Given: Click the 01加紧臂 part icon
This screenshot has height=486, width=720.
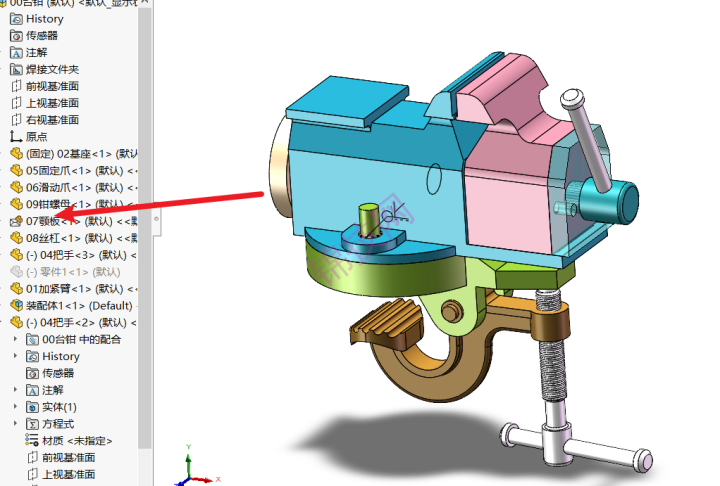Looking at the screenshot, I should 16,288.
